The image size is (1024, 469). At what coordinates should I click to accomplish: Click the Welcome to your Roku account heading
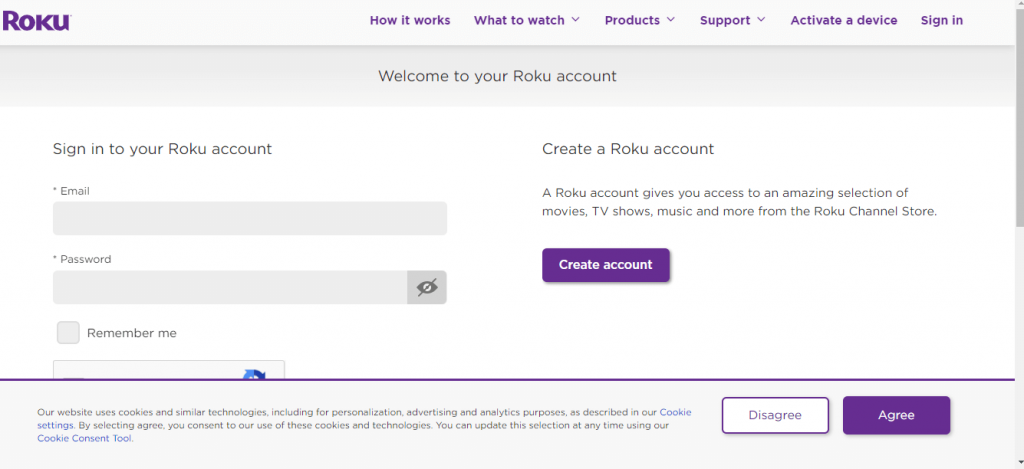point(497,76)
